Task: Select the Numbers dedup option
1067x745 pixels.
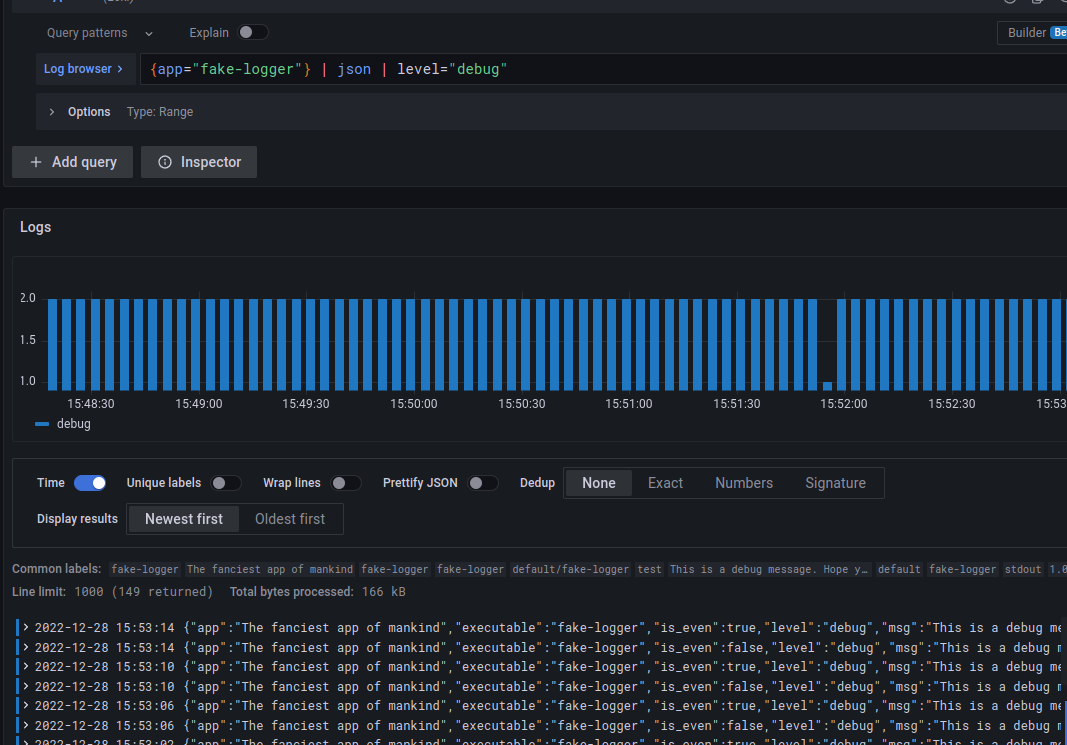Action: tap(744, 483)
